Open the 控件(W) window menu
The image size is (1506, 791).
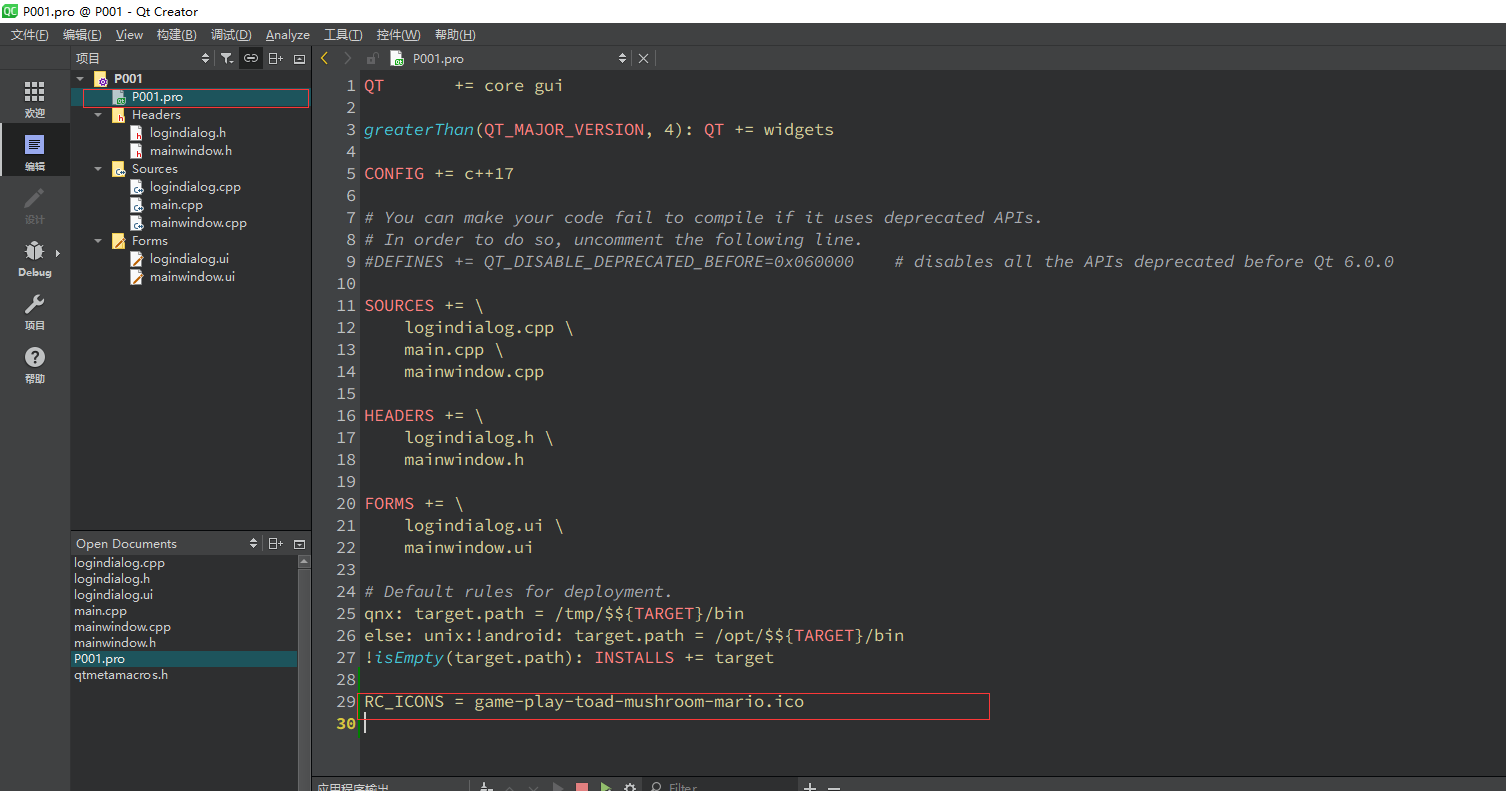click(398, 34)
